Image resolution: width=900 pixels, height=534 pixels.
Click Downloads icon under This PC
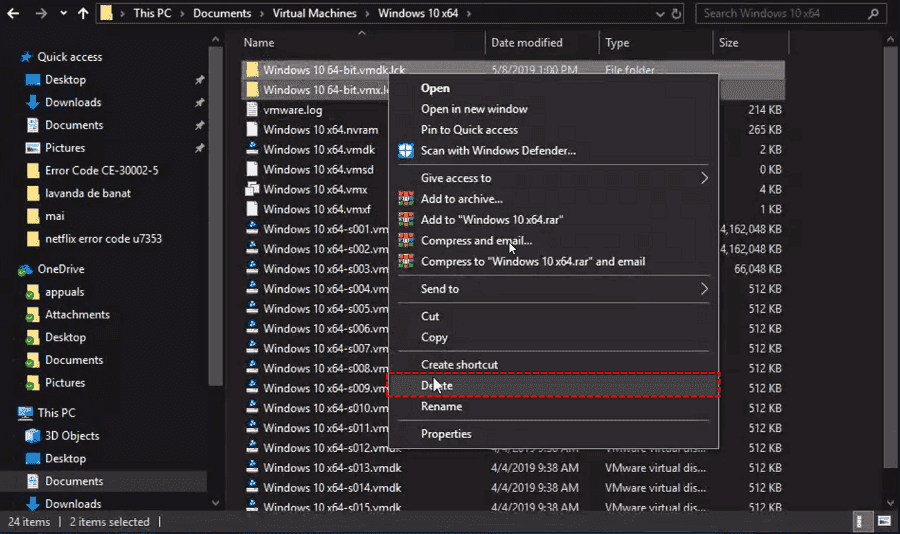coord(33,504)
